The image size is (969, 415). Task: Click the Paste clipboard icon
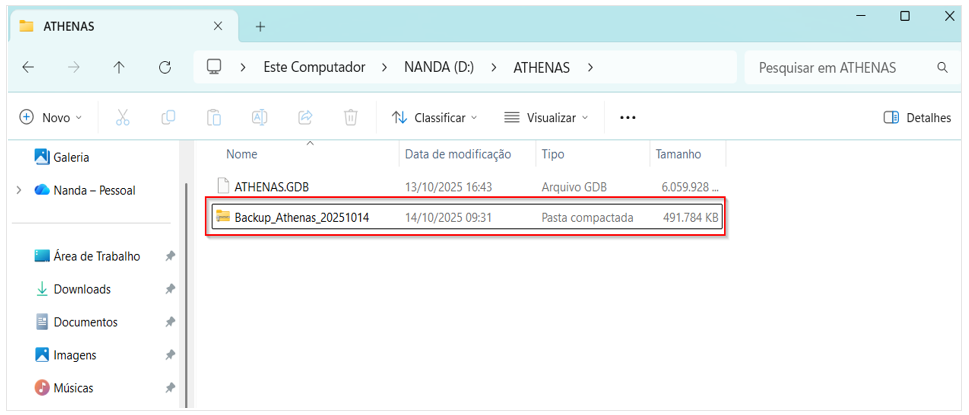tap(214, 118)
